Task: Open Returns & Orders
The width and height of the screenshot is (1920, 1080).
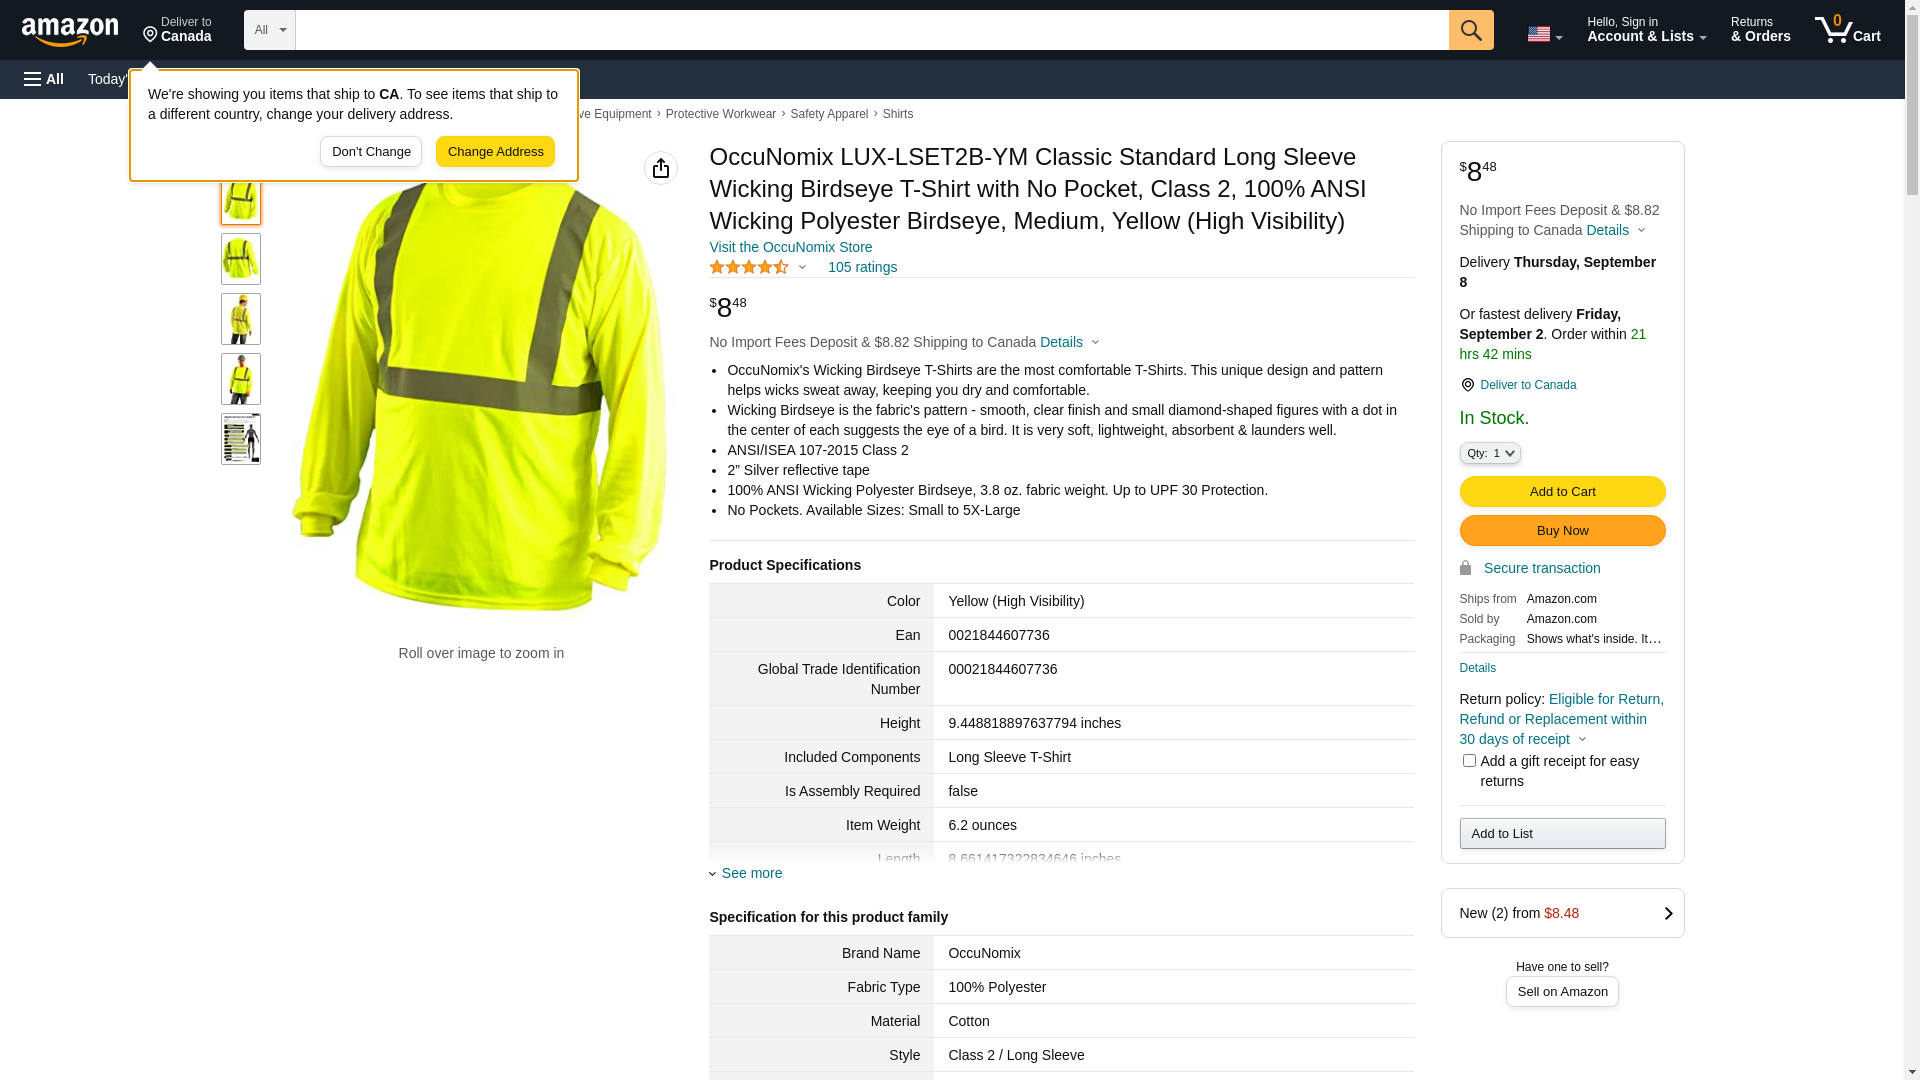Action: [x=1759, y=30]
